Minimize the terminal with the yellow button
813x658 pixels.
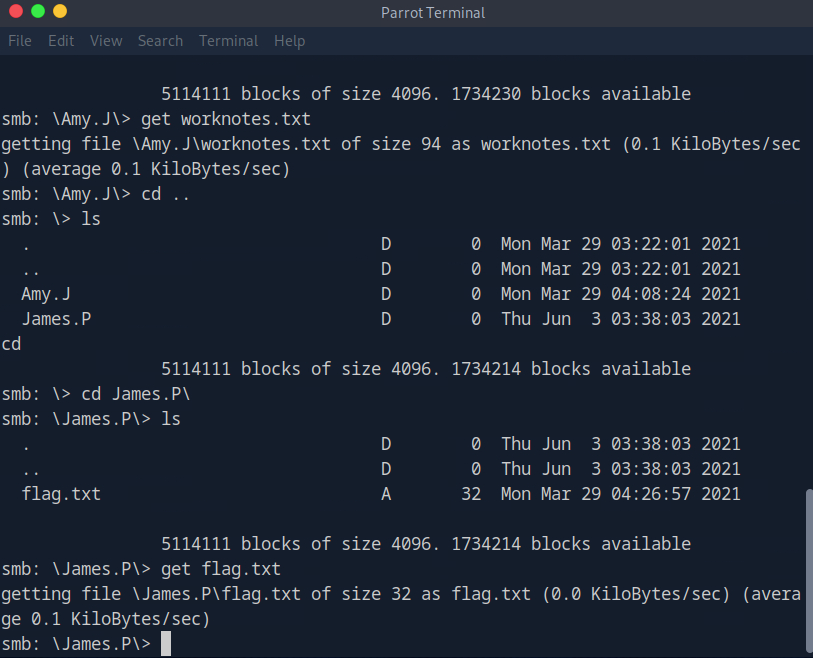pyautogui.click(x=60, y=12)
